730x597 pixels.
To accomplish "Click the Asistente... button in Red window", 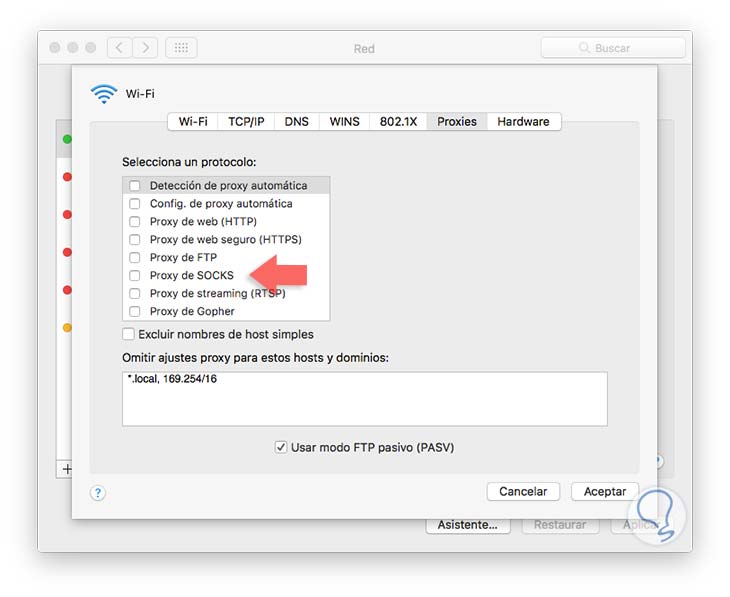I will 468,525.
